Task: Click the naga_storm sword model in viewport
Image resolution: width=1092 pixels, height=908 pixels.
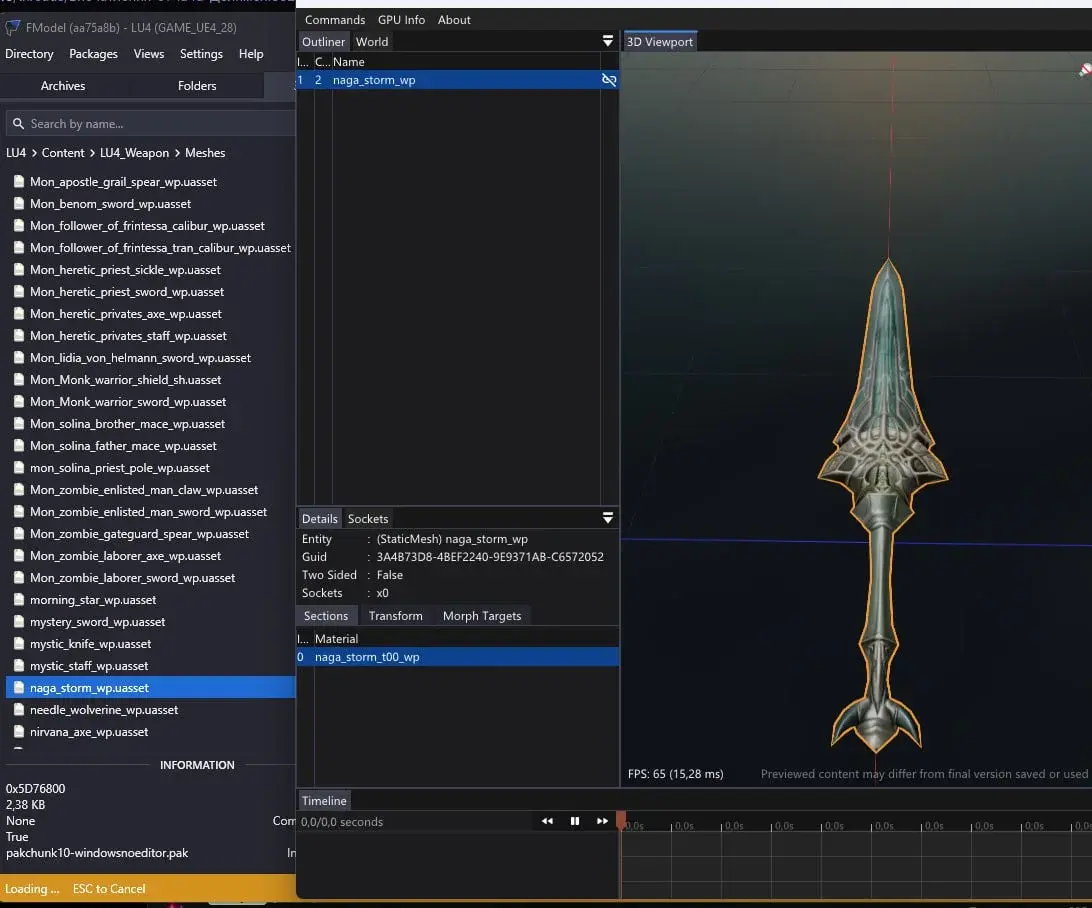Action: point(883,505)
